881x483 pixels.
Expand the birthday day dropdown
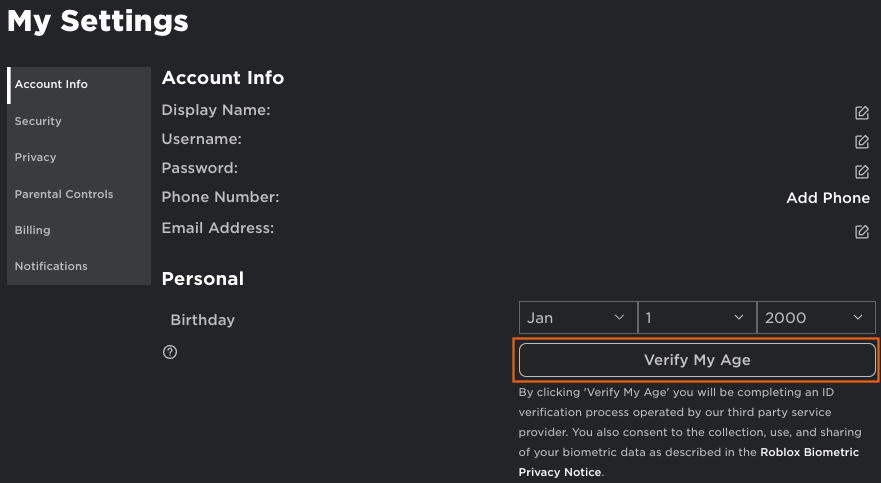coord(696,318)
